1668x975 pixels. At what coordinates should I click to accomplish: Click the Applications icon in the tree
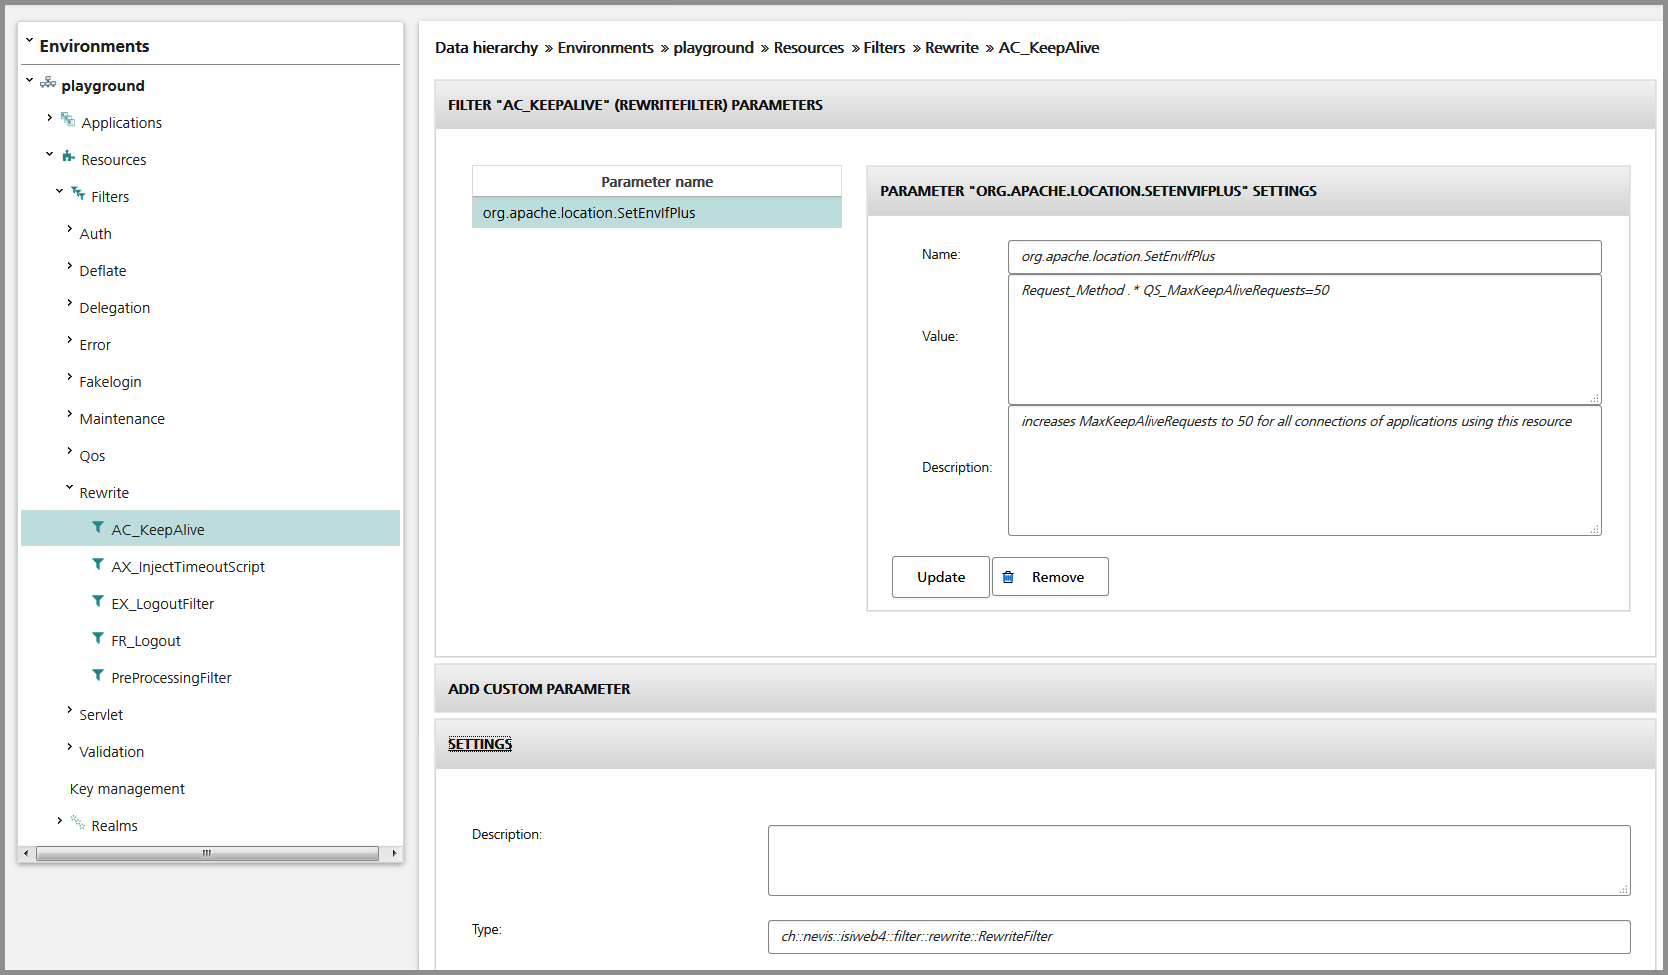coord(68,120)
